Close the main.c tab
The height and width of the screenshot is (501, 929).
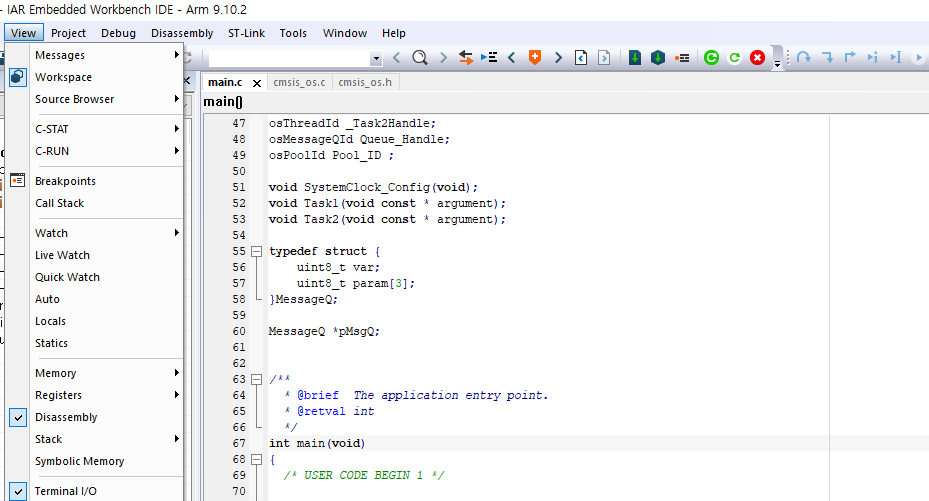[x=257, y=83]
